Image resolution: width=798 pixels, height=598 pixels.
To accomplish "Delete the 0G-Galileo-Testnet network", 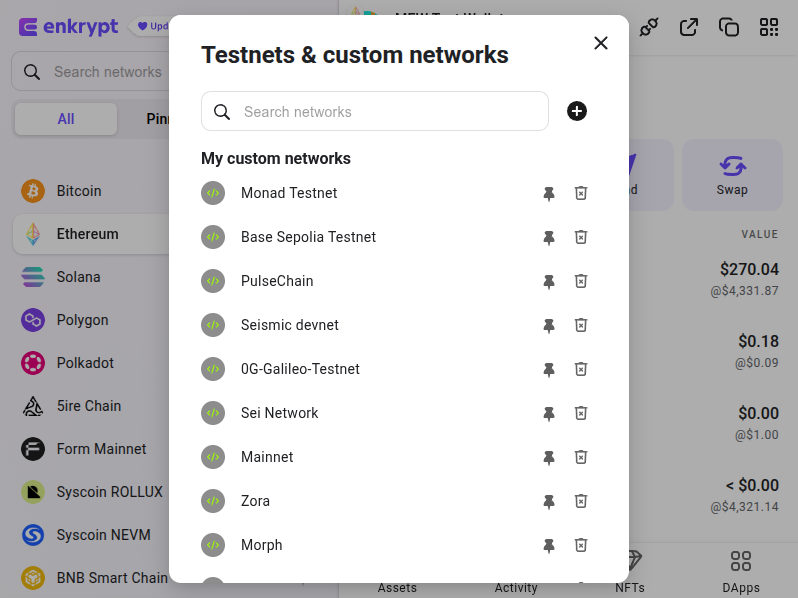I will [581, 369].
